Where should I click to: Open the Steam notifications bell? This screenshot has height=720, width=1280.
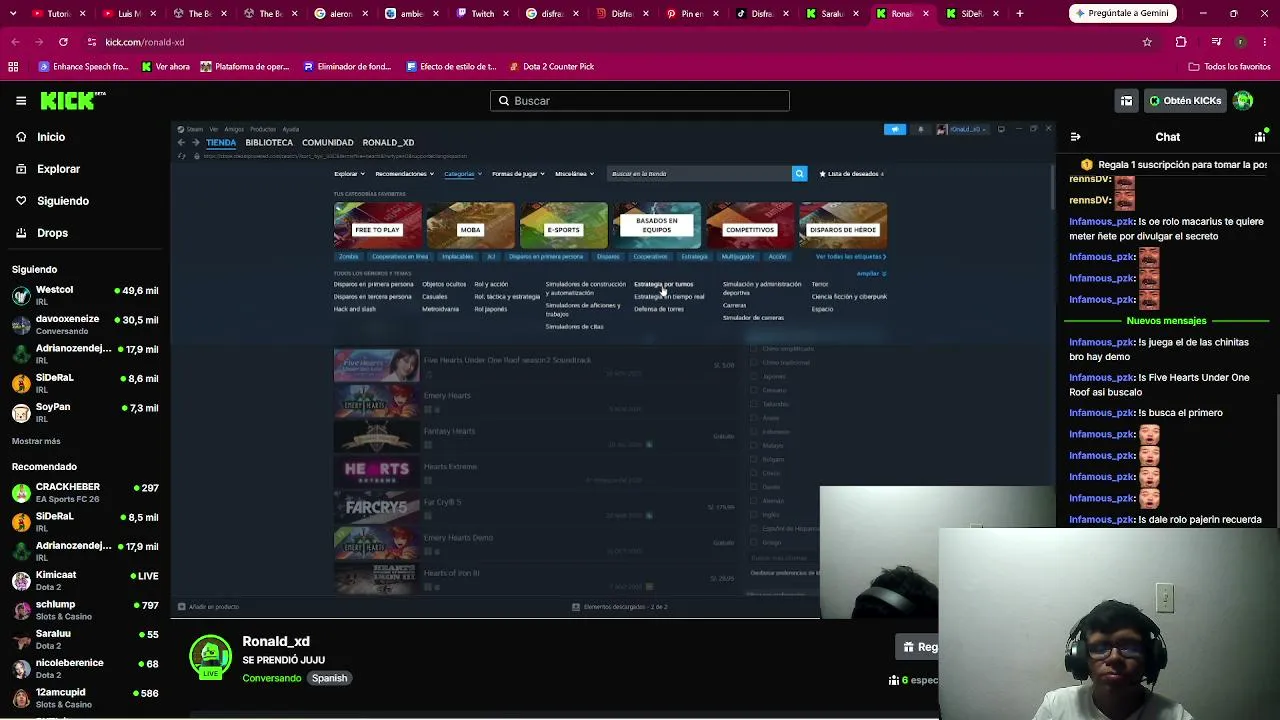pos(921,129)
